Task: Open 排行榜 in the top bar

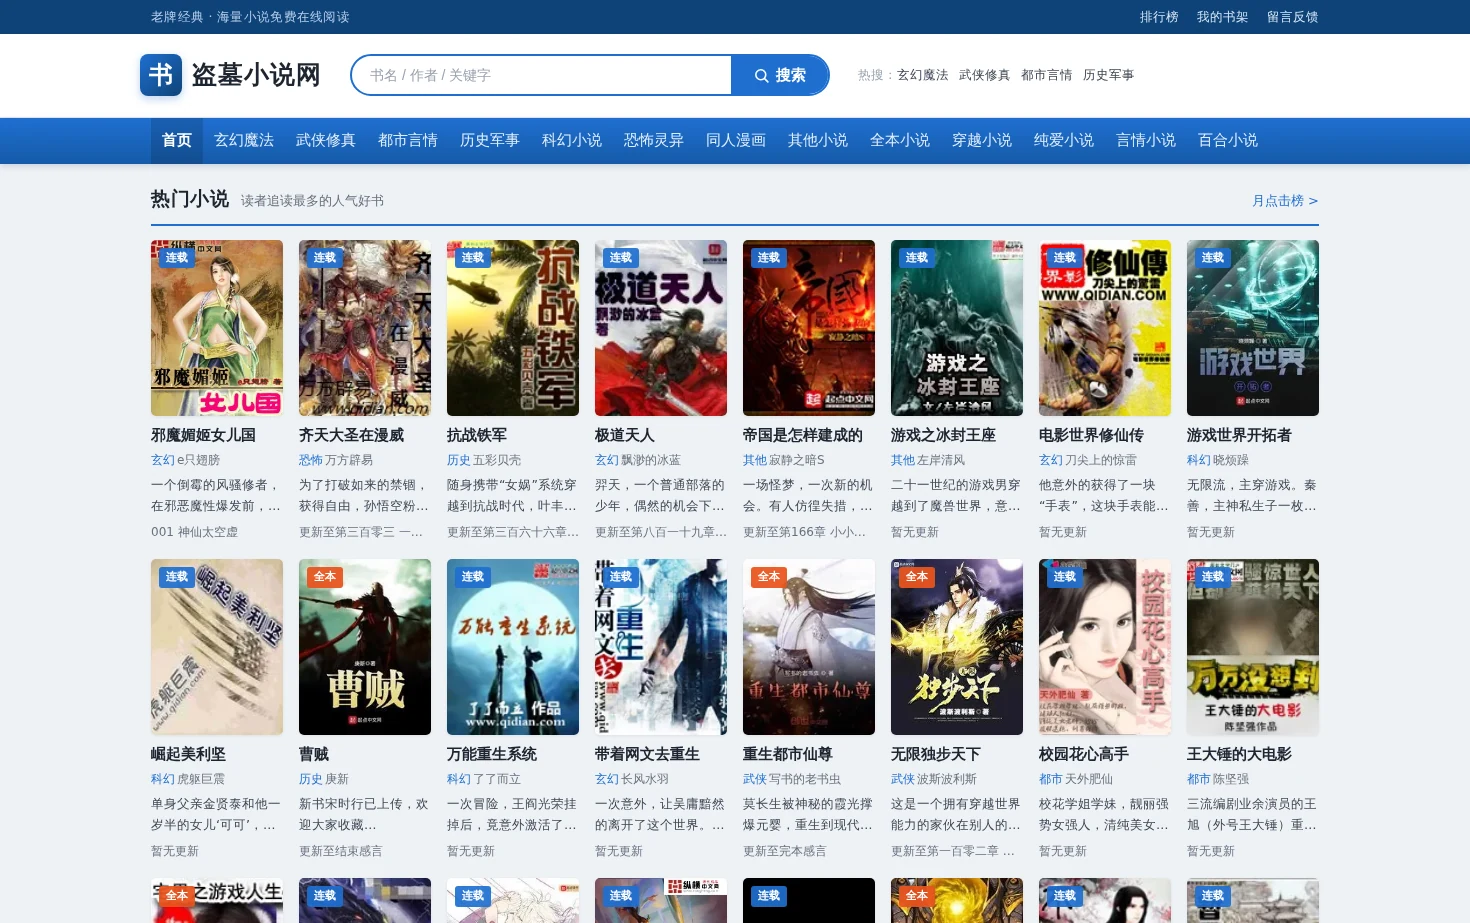Action: point(1159,17)
